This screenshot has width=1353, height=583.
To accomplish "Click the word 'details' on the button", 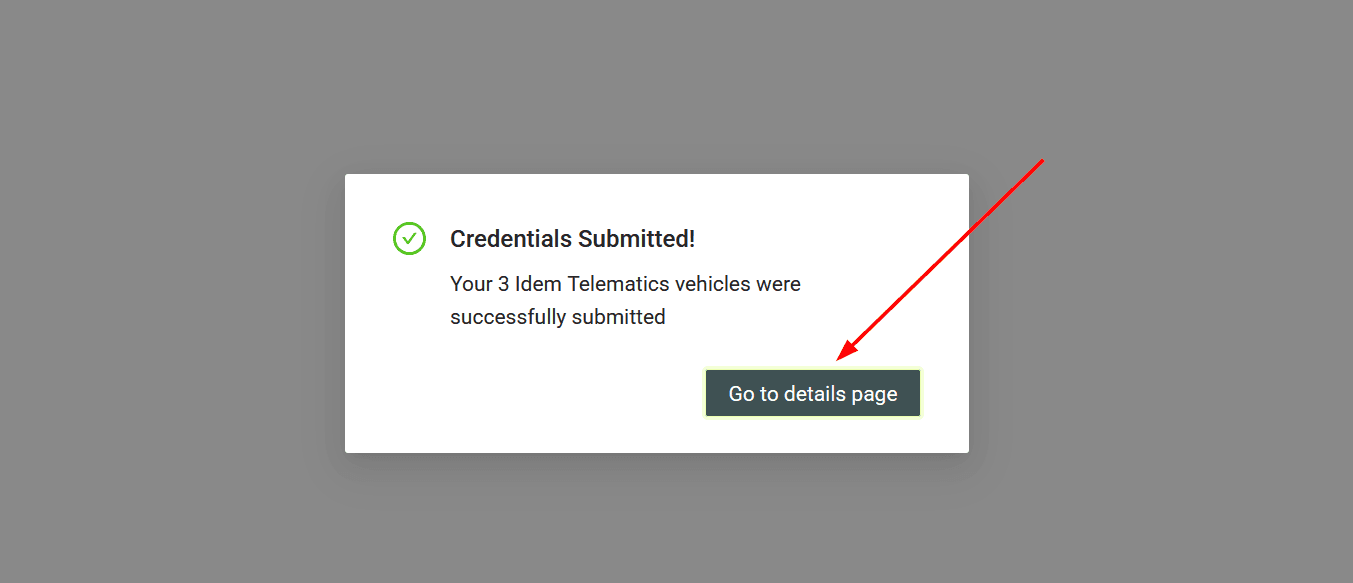I will tap(815, 394).
